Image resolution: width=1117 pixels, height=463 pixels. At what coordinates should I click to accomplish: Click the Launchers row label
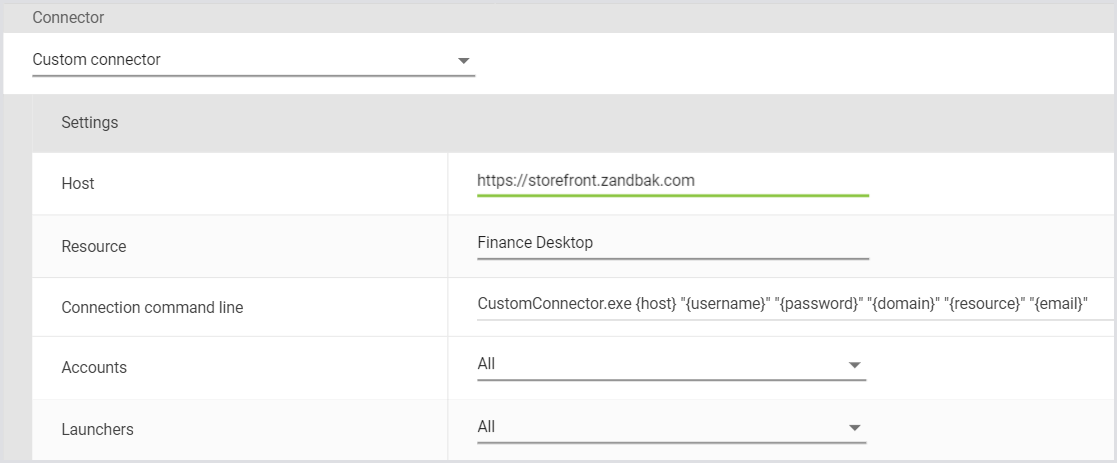click(x=97, y=430)
